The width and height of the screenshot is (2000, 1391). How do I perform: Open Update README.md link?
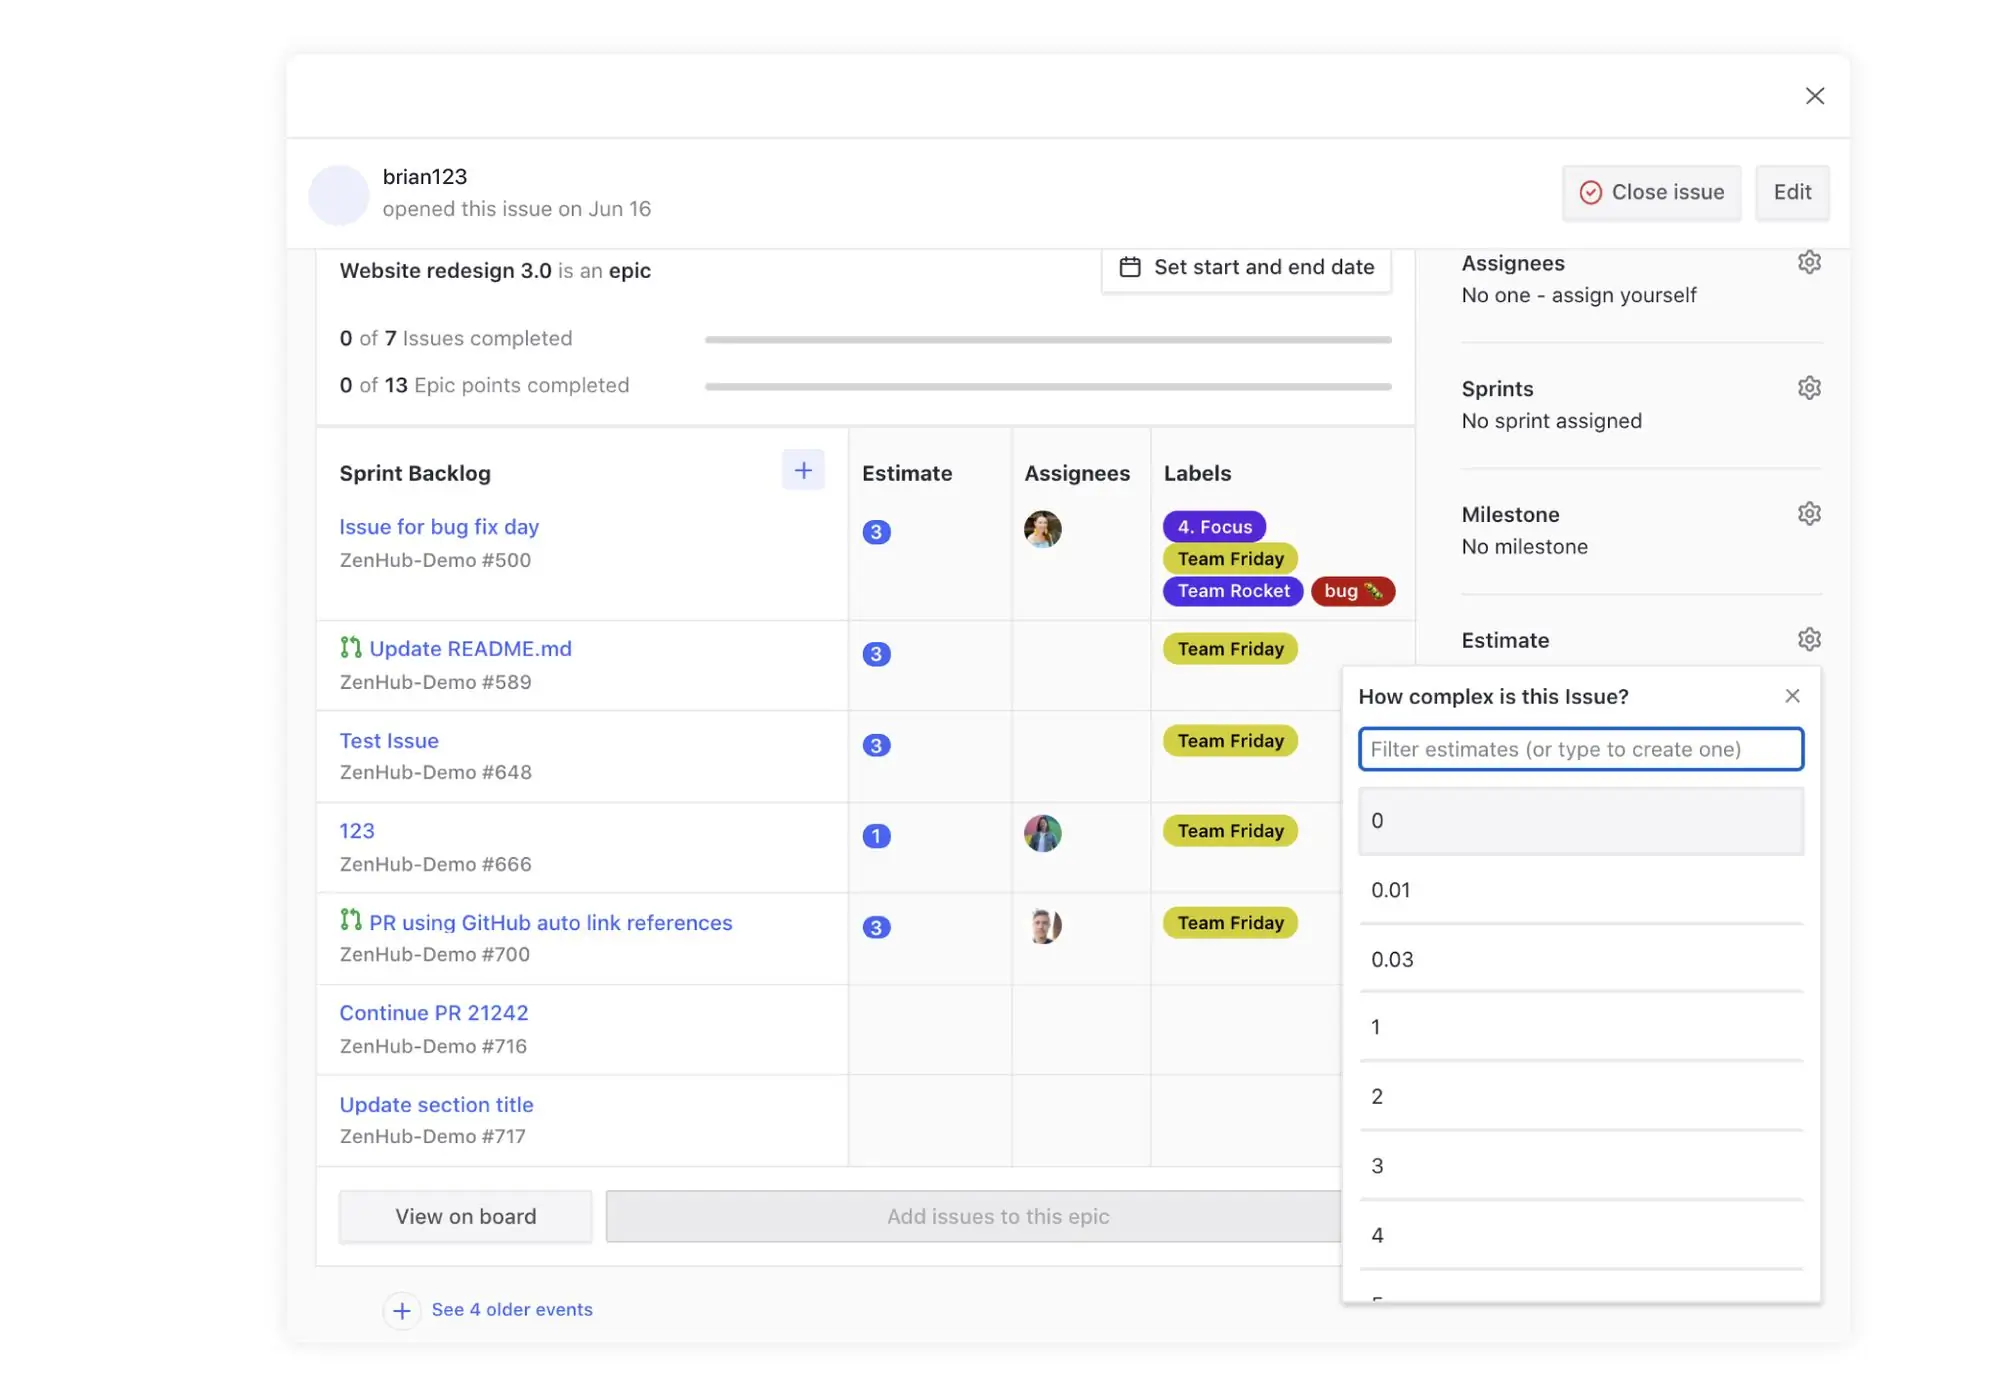[x=470, y=649]
